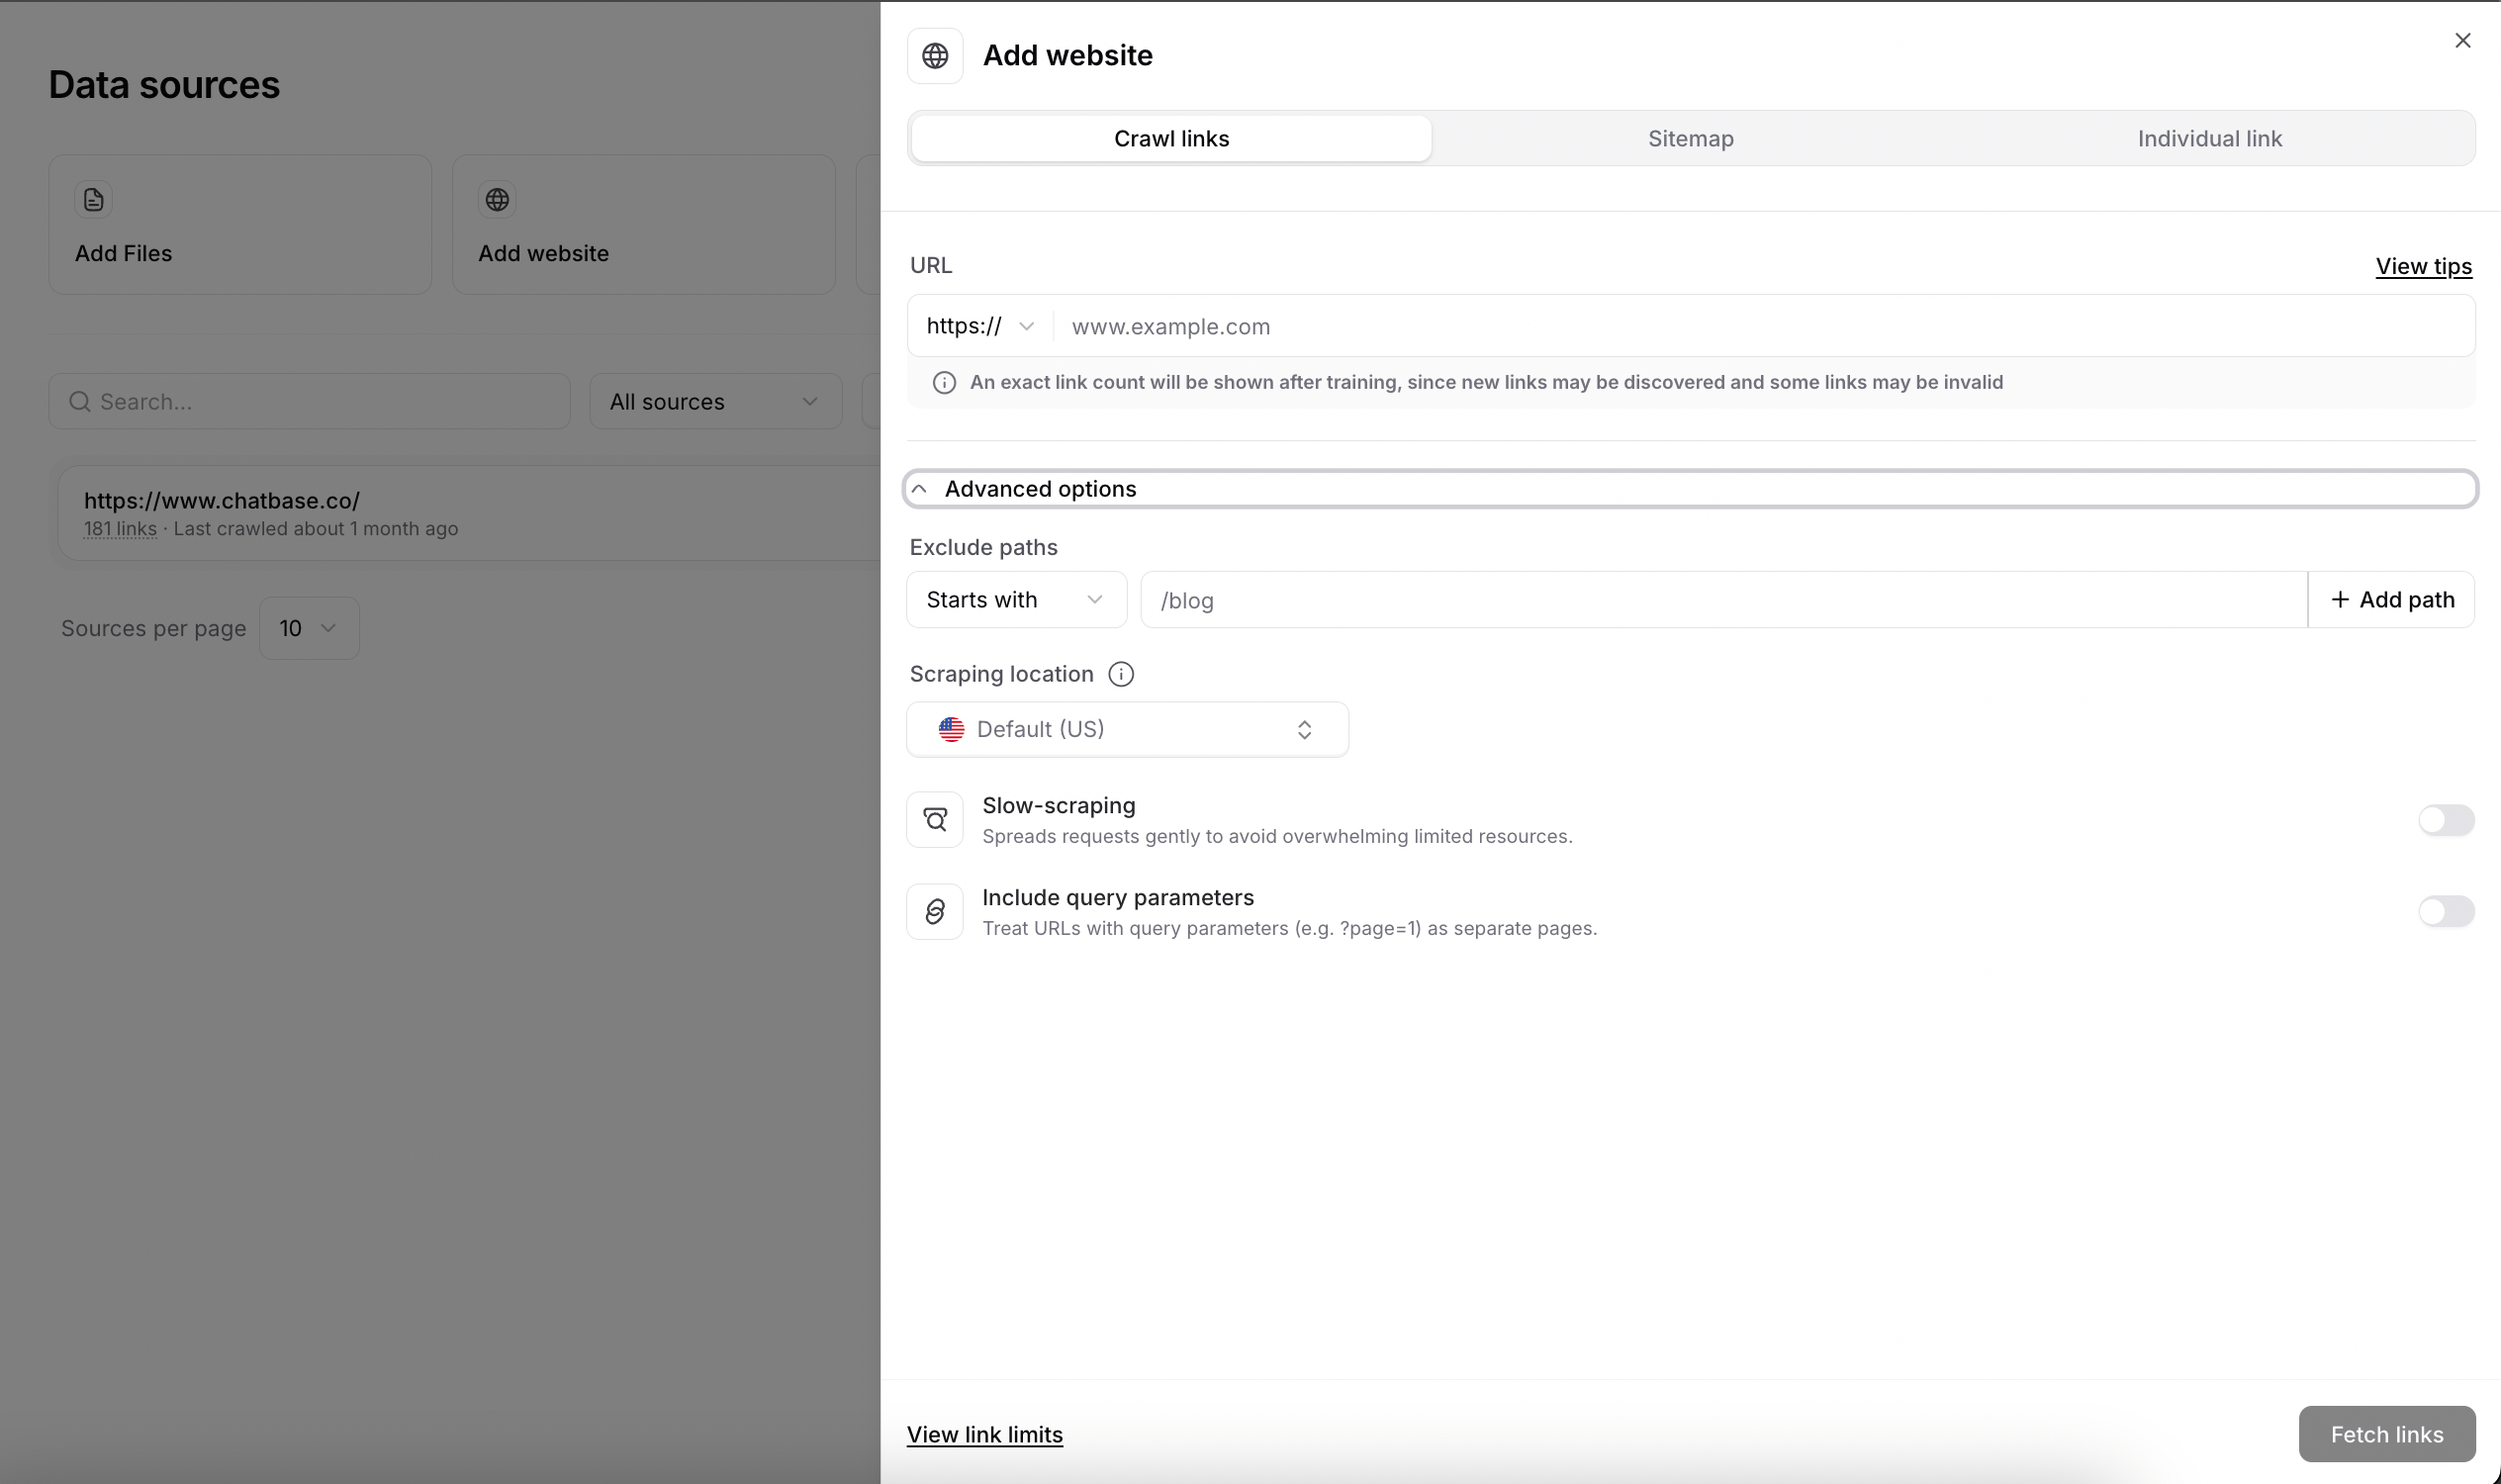Switch to the Crawl links tab
This screenshot has height=1484, width=2501.
point(1171,139)
